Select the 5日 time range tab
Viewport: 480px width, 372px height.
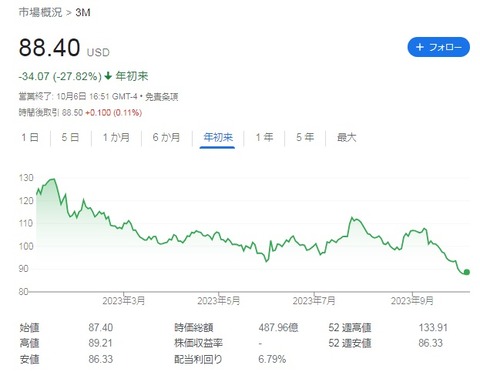pyautogui.click(x=70, y=137)
